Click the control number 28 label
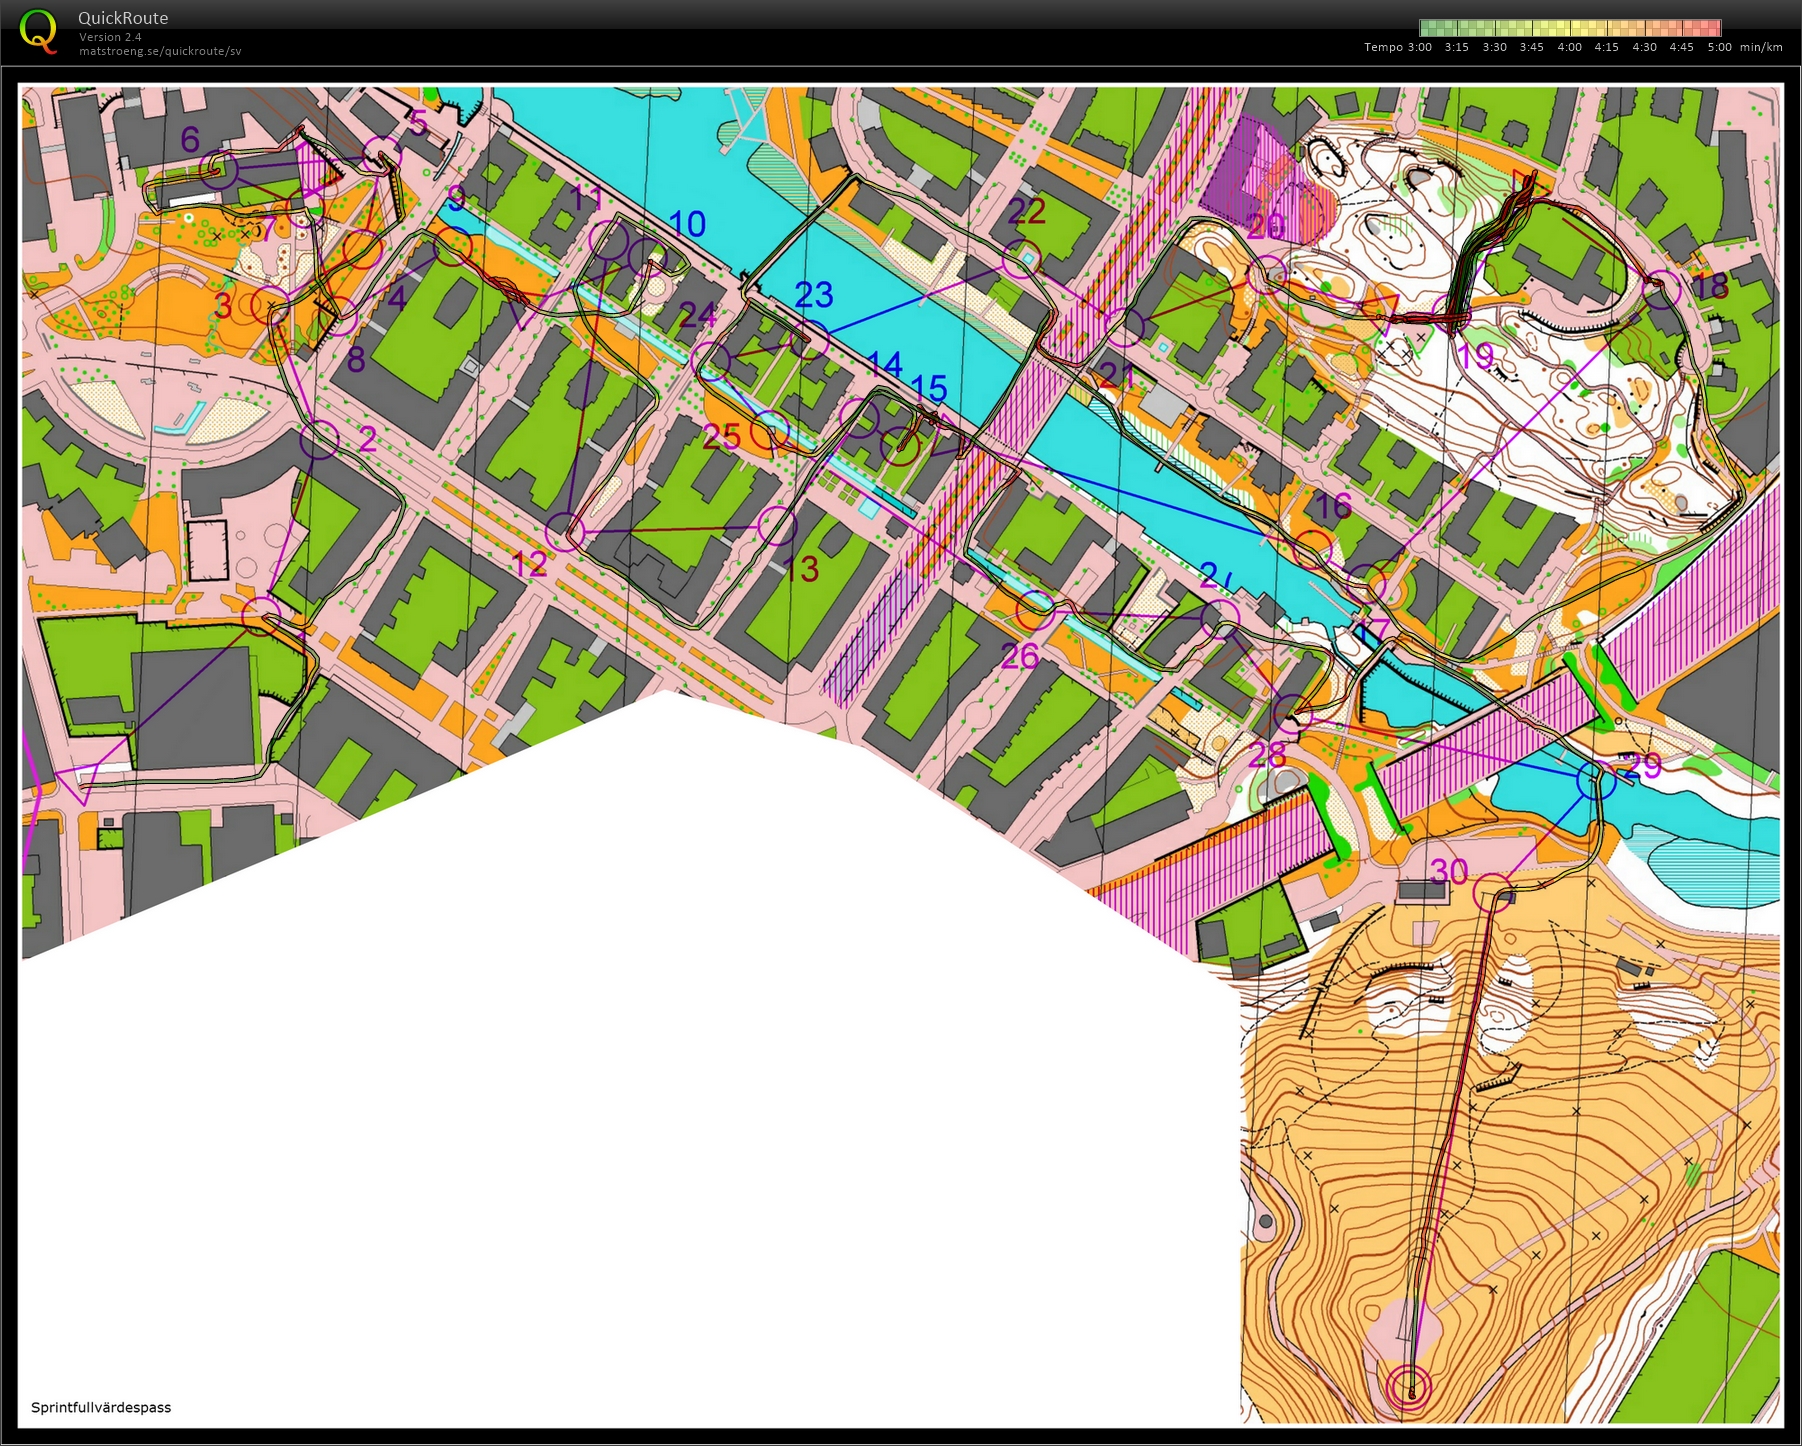 click(x=1267, y=755)
